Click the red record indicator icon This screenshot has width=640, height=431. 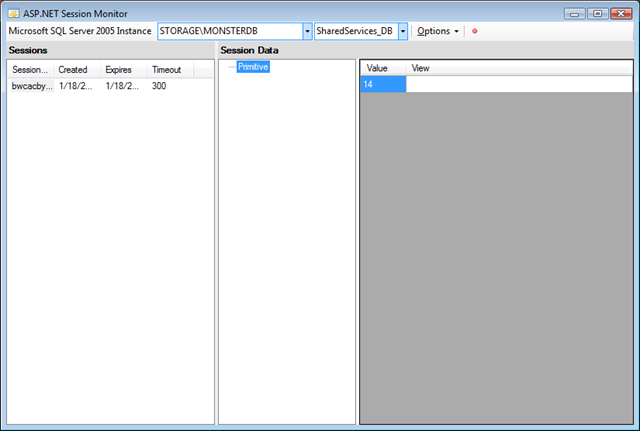coord(474,31)
